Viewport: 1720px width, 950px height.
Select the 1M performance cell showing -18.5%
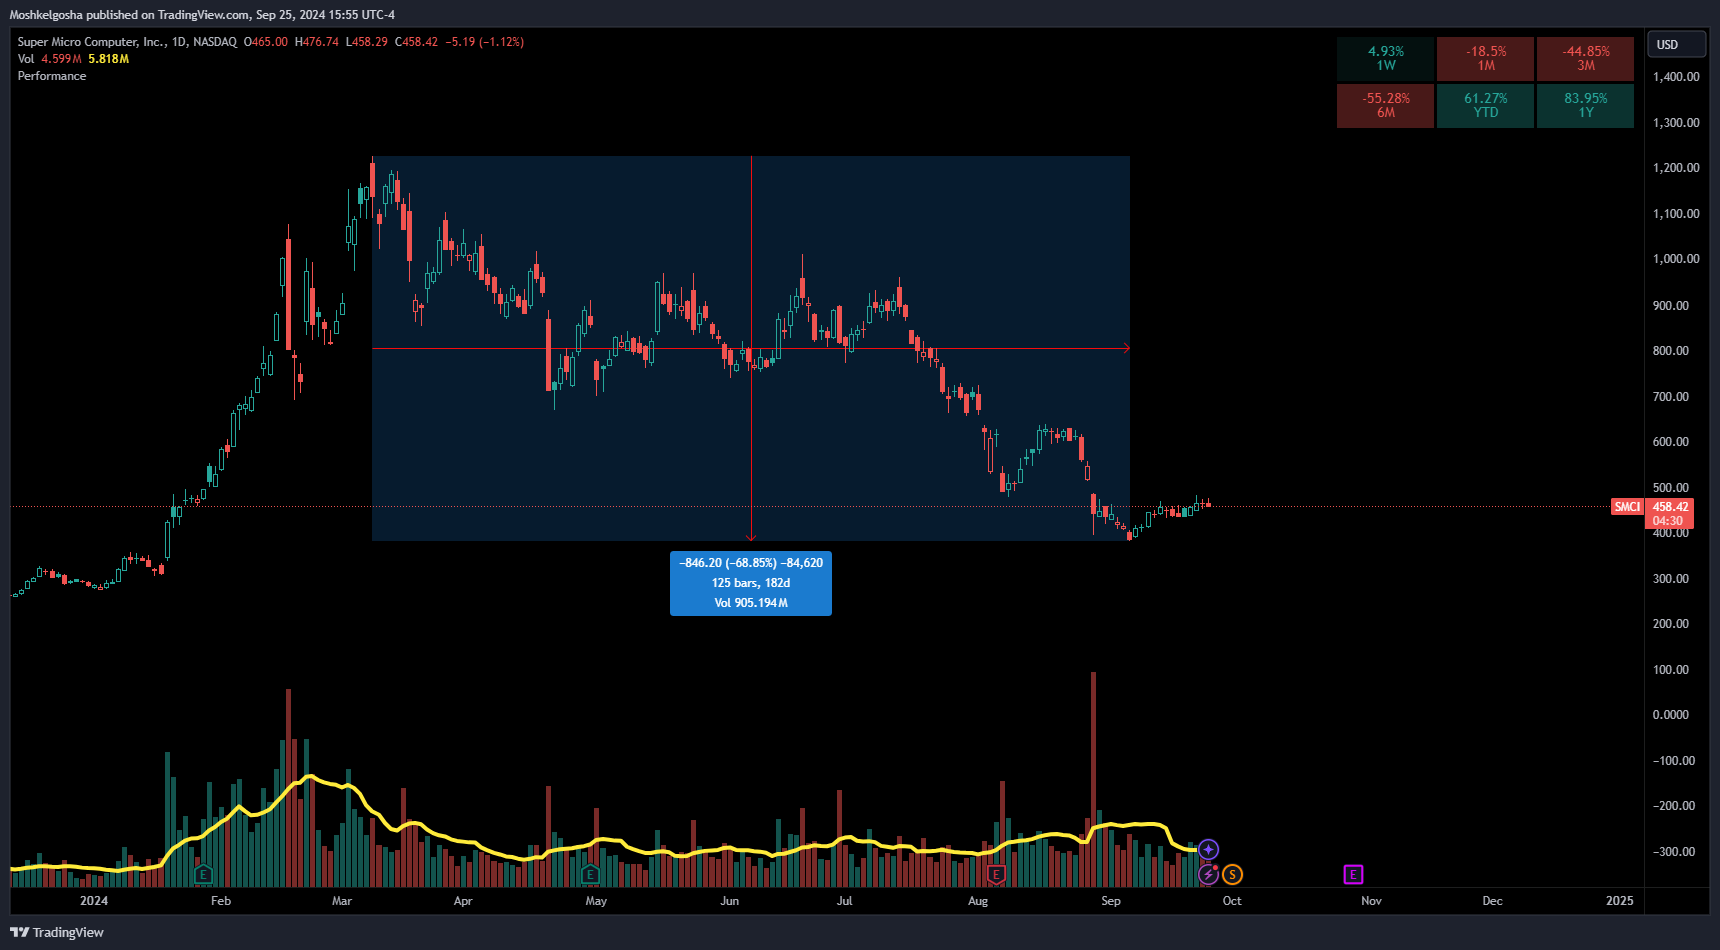coord(1486,59)
